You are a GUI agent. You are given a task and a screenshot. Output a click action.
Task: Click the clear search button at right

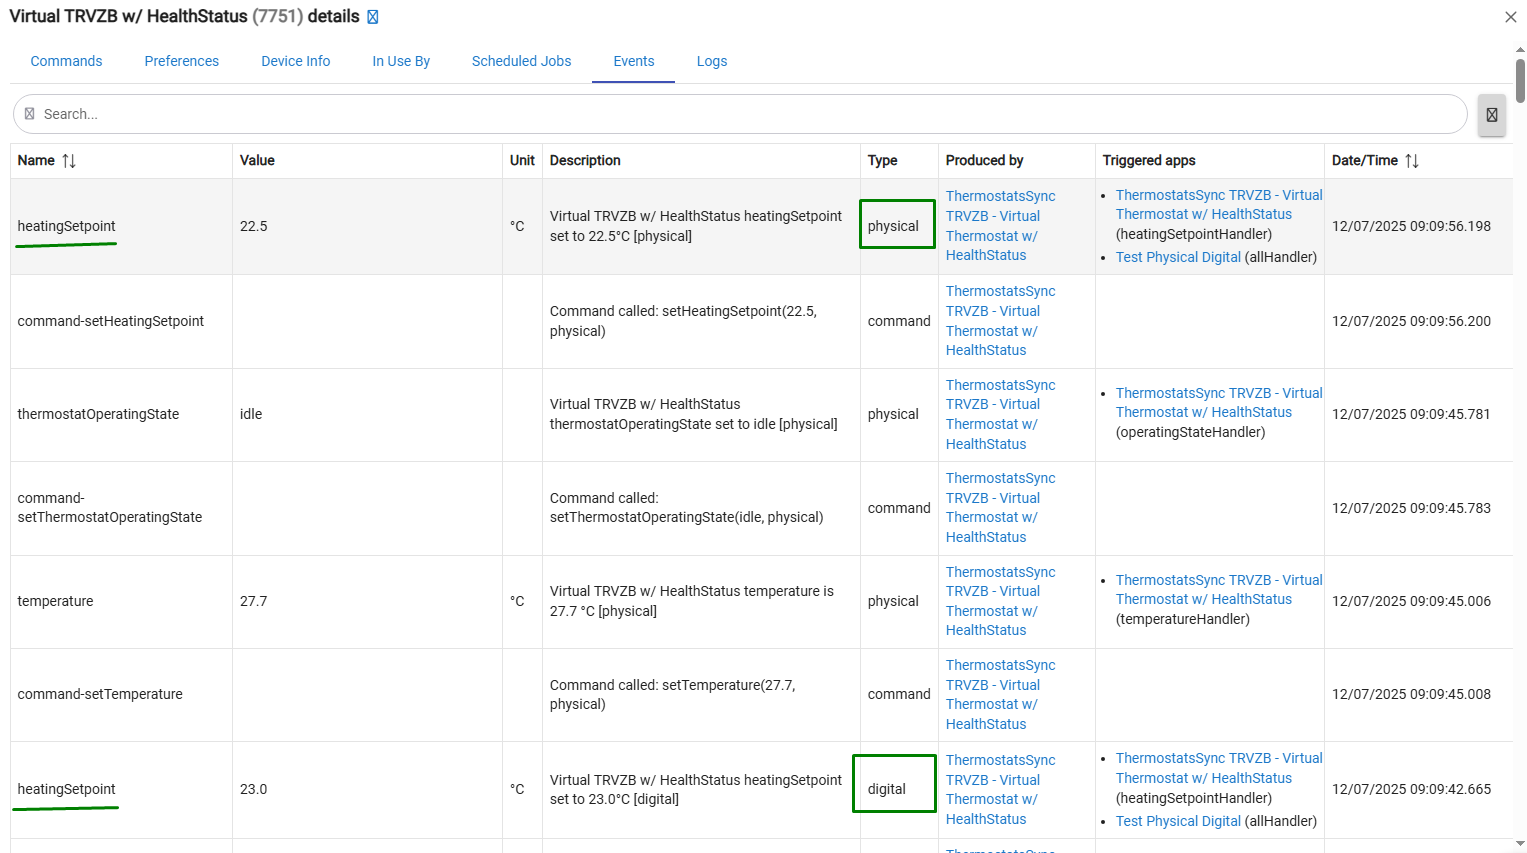[x=1491, y=115]
